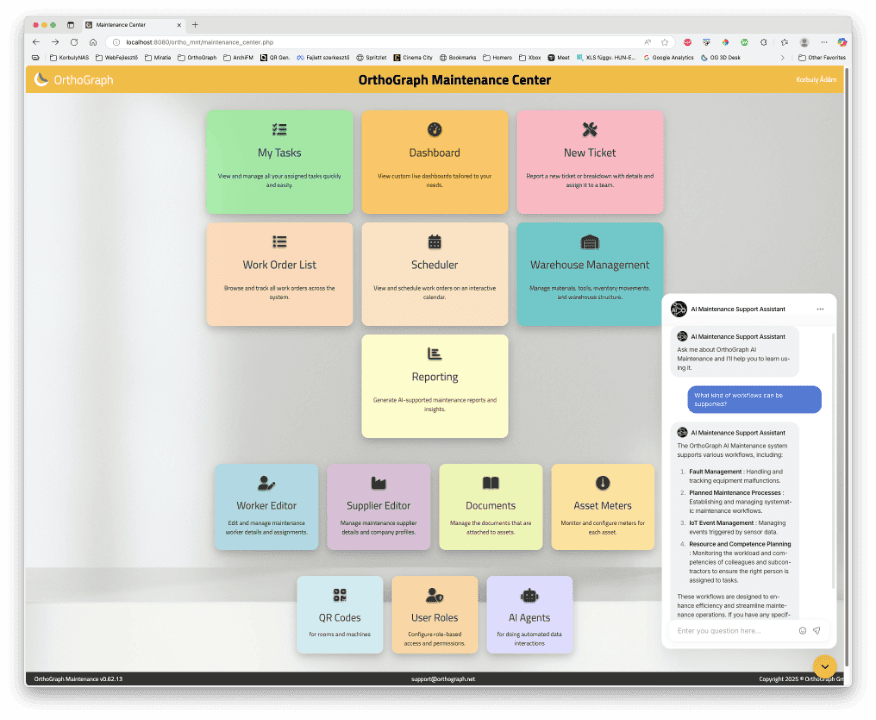Click the chat conversation scrollbar
The height and width of the screenshot is (720, 876).
tap(834, 461)
